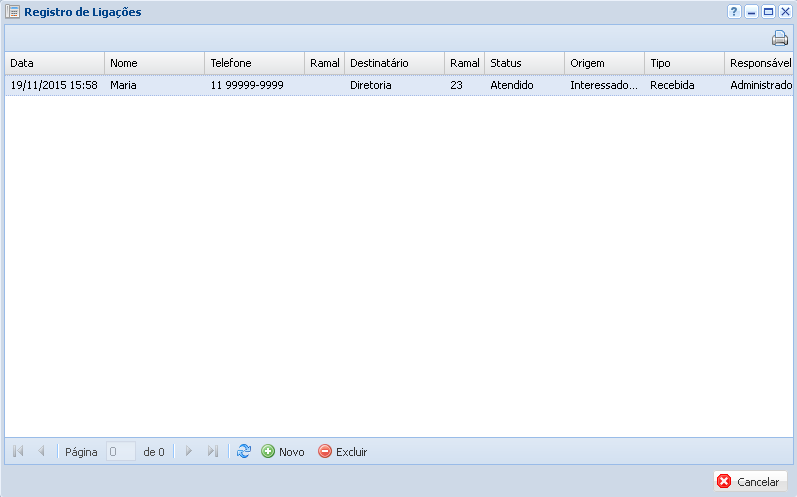Image resolution: width=797 pixels, height=497 pixels.
Task: Sort by the Nome column header
Action: click(x=154, y=63)
